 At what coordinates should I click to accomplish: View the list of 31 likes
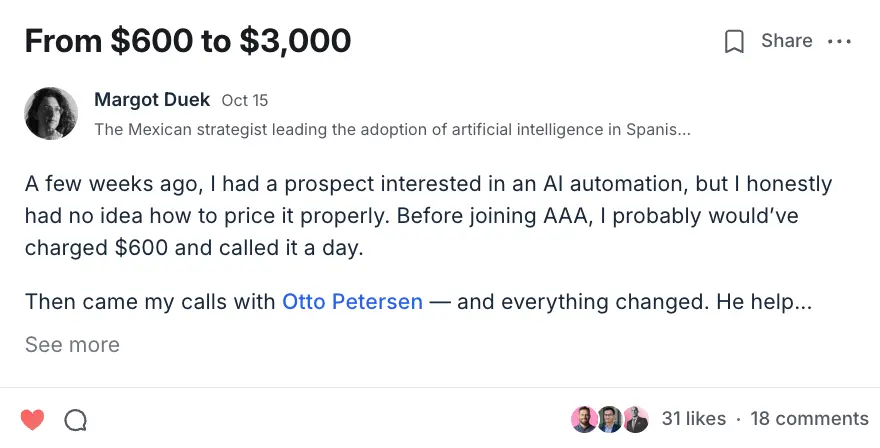[x=694, y=419]
